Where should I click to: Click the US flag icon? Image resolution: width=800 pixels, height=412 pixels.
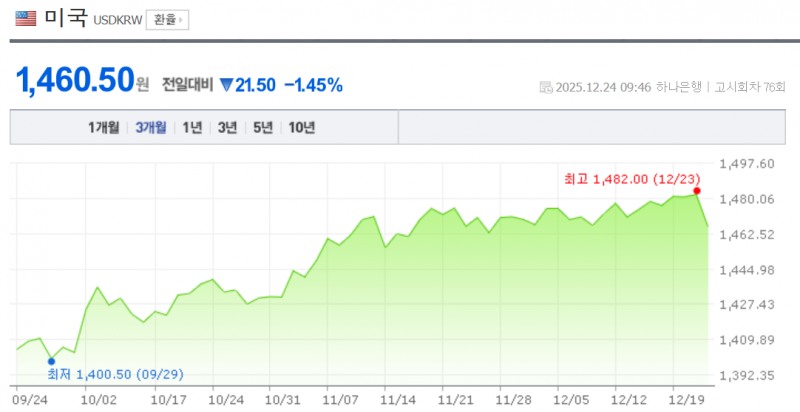26,18
